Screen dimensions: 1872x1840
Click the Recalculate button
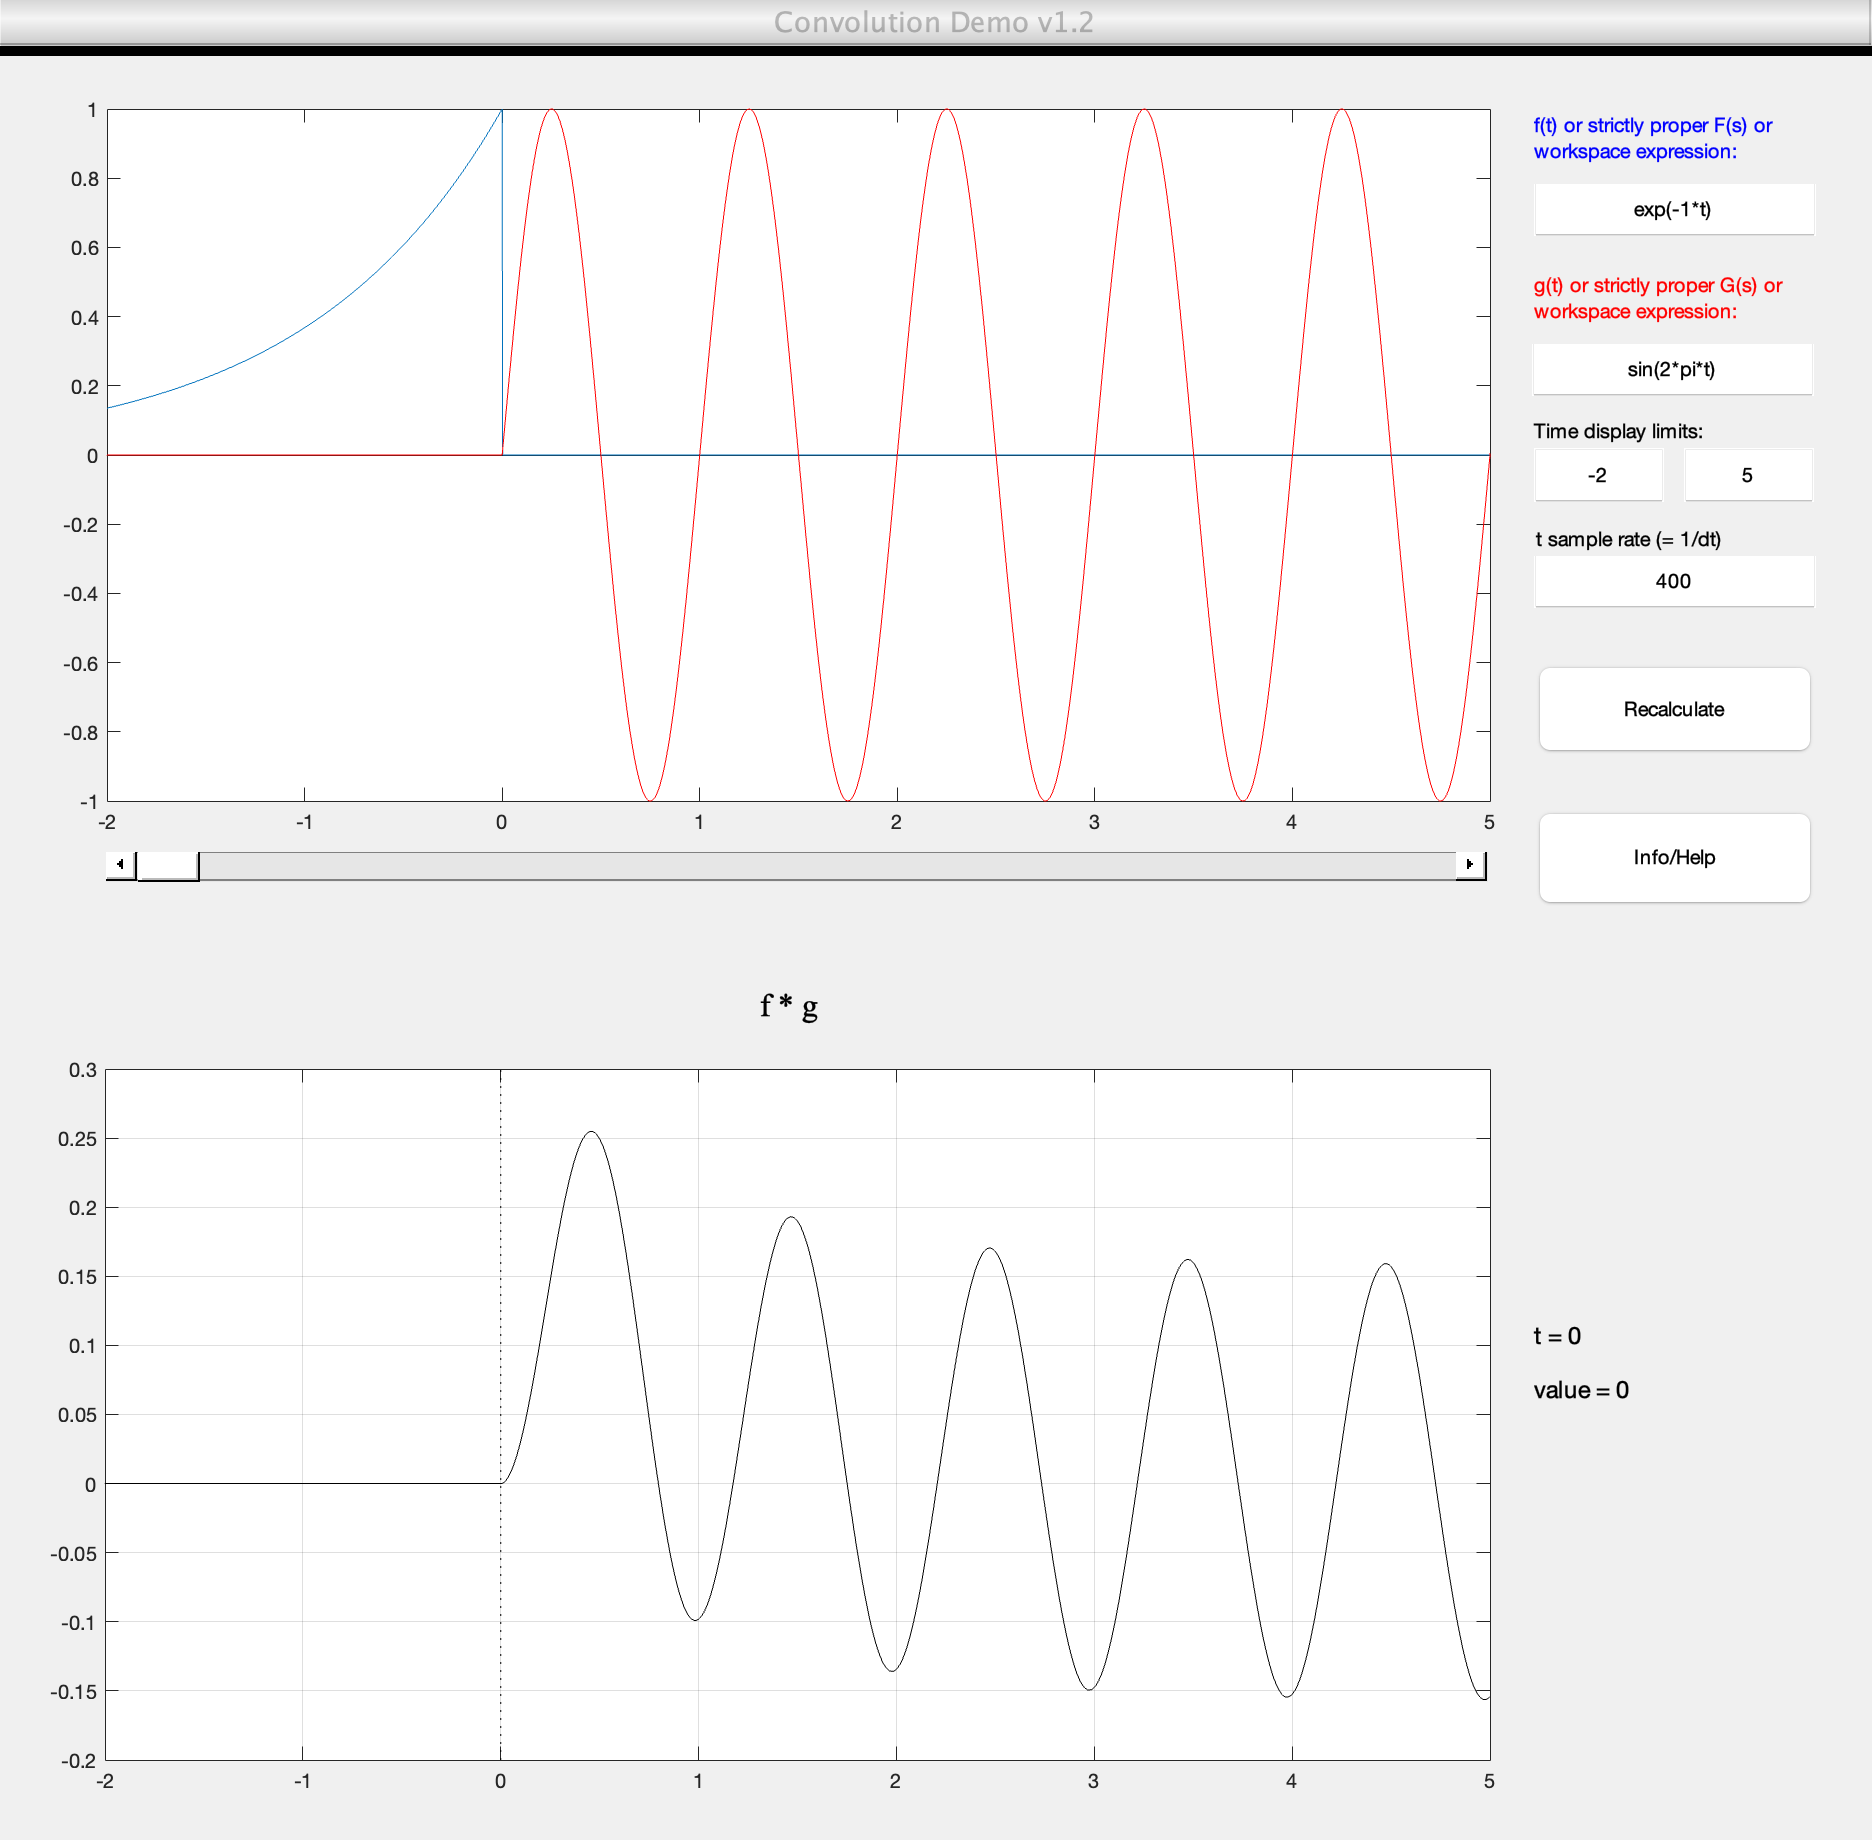[1673, 709]
